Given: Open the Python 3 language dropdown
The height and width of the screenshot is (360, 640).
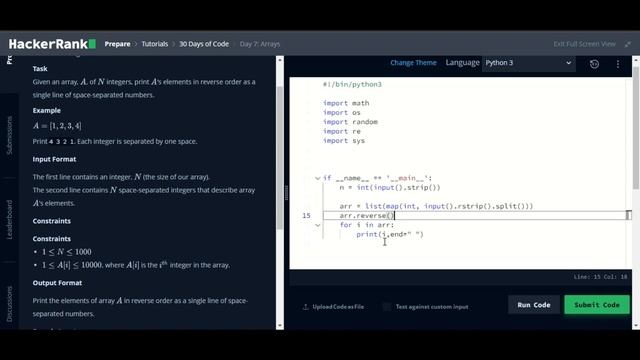Looking at the screenshot, I should click(529, 63).
